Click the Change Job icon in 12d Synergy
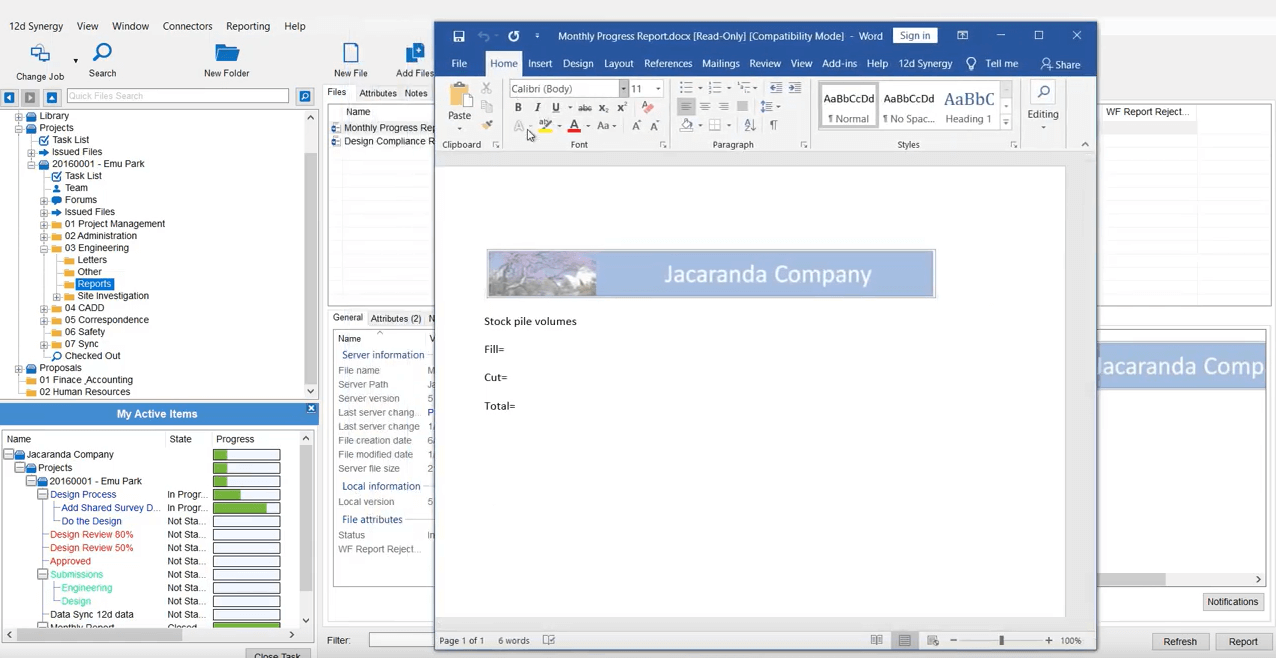This screenshot has height=658, width=1276. [40, 55]
